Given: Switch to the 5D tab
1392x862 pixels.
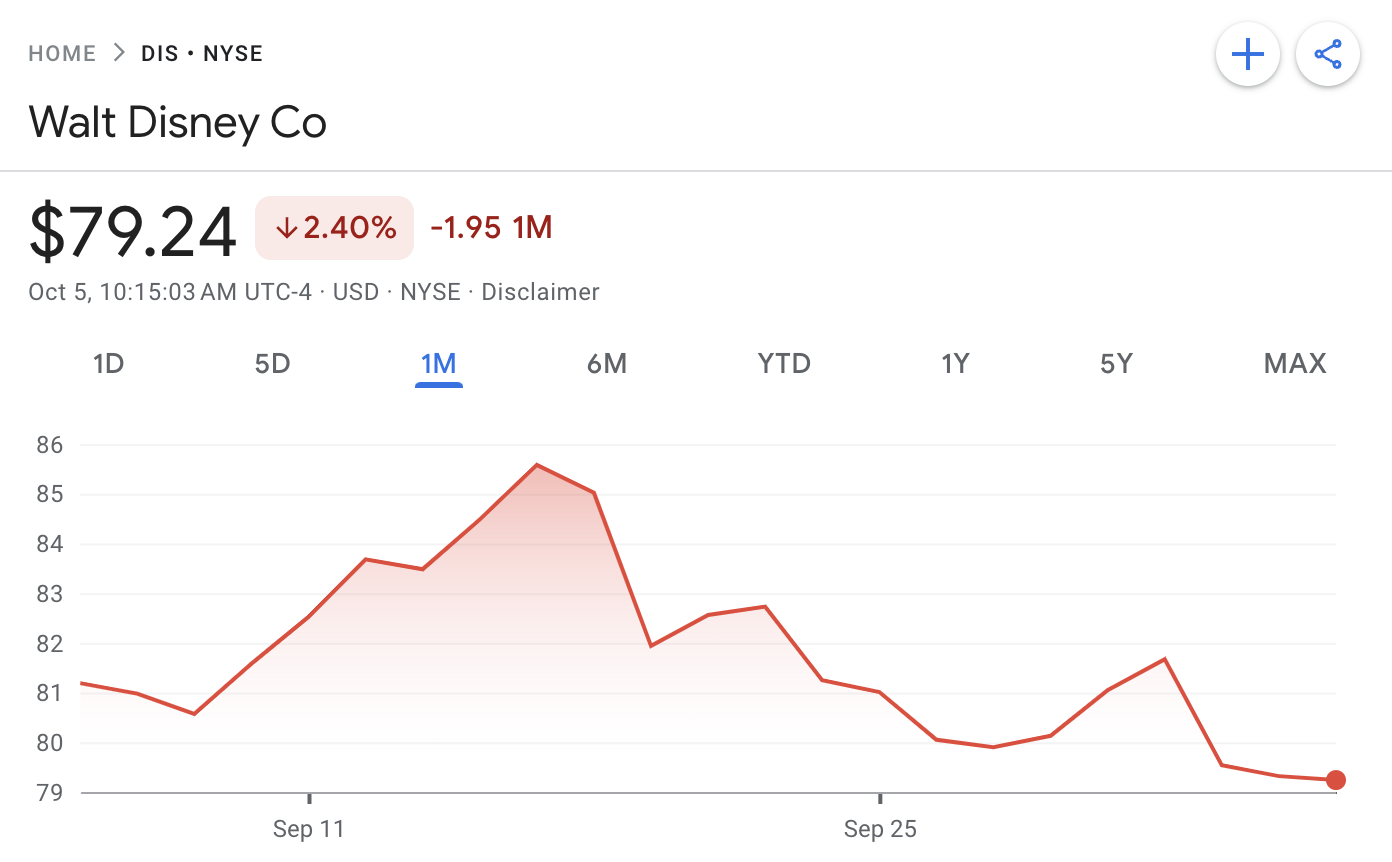Looking at the screenshot, I should click(x=272, y=363).
